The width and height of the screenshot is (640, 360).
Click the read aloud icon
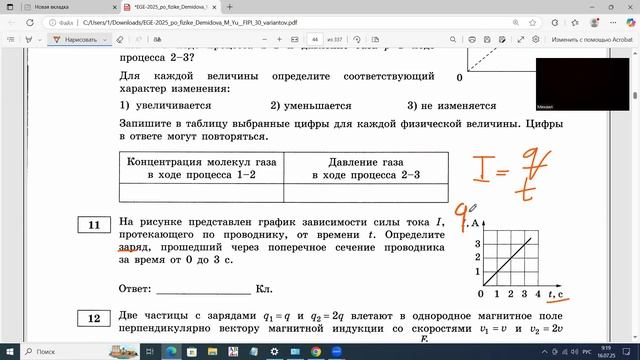[157, 40]
